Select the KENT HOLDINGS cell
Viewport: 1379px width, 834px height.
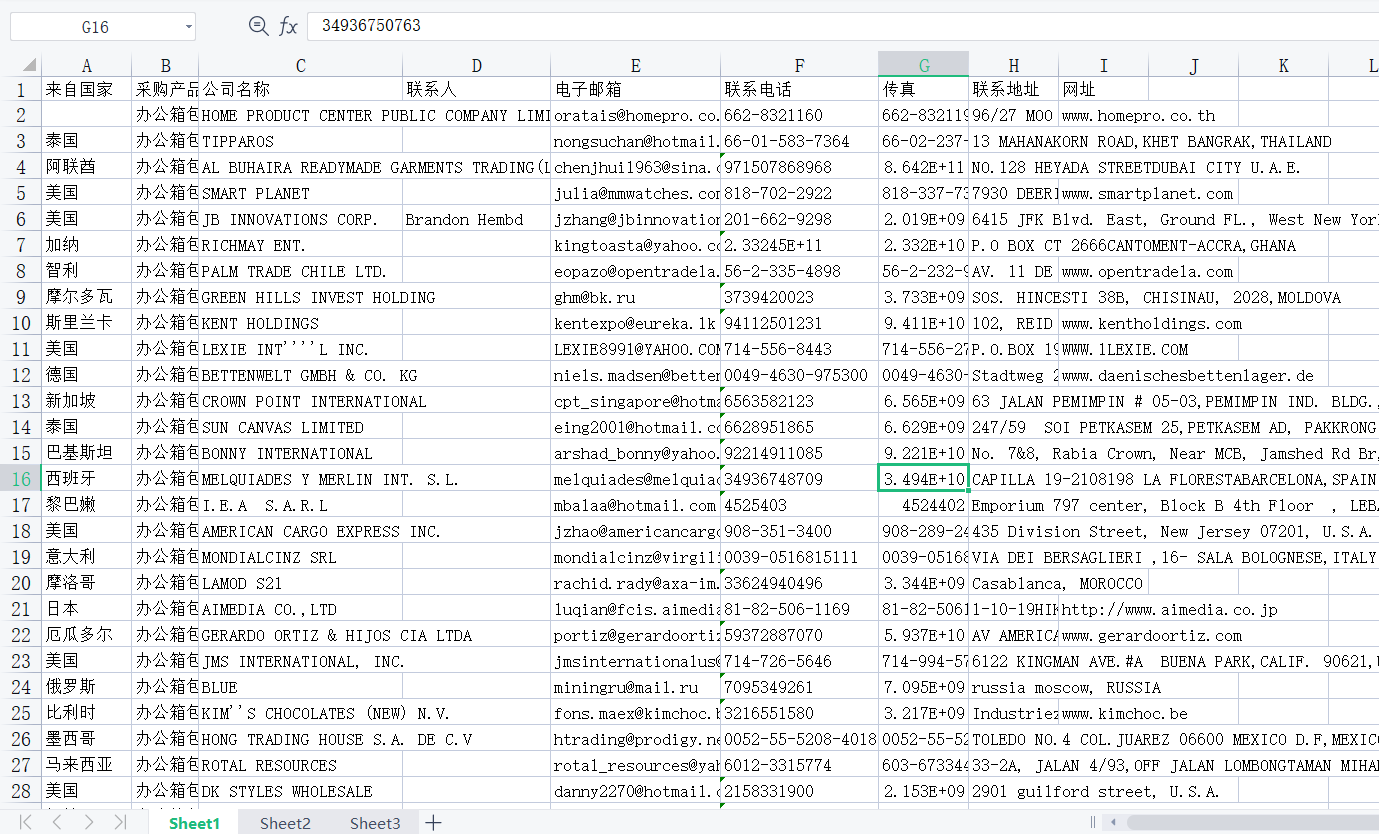click(x=301, y=323)
